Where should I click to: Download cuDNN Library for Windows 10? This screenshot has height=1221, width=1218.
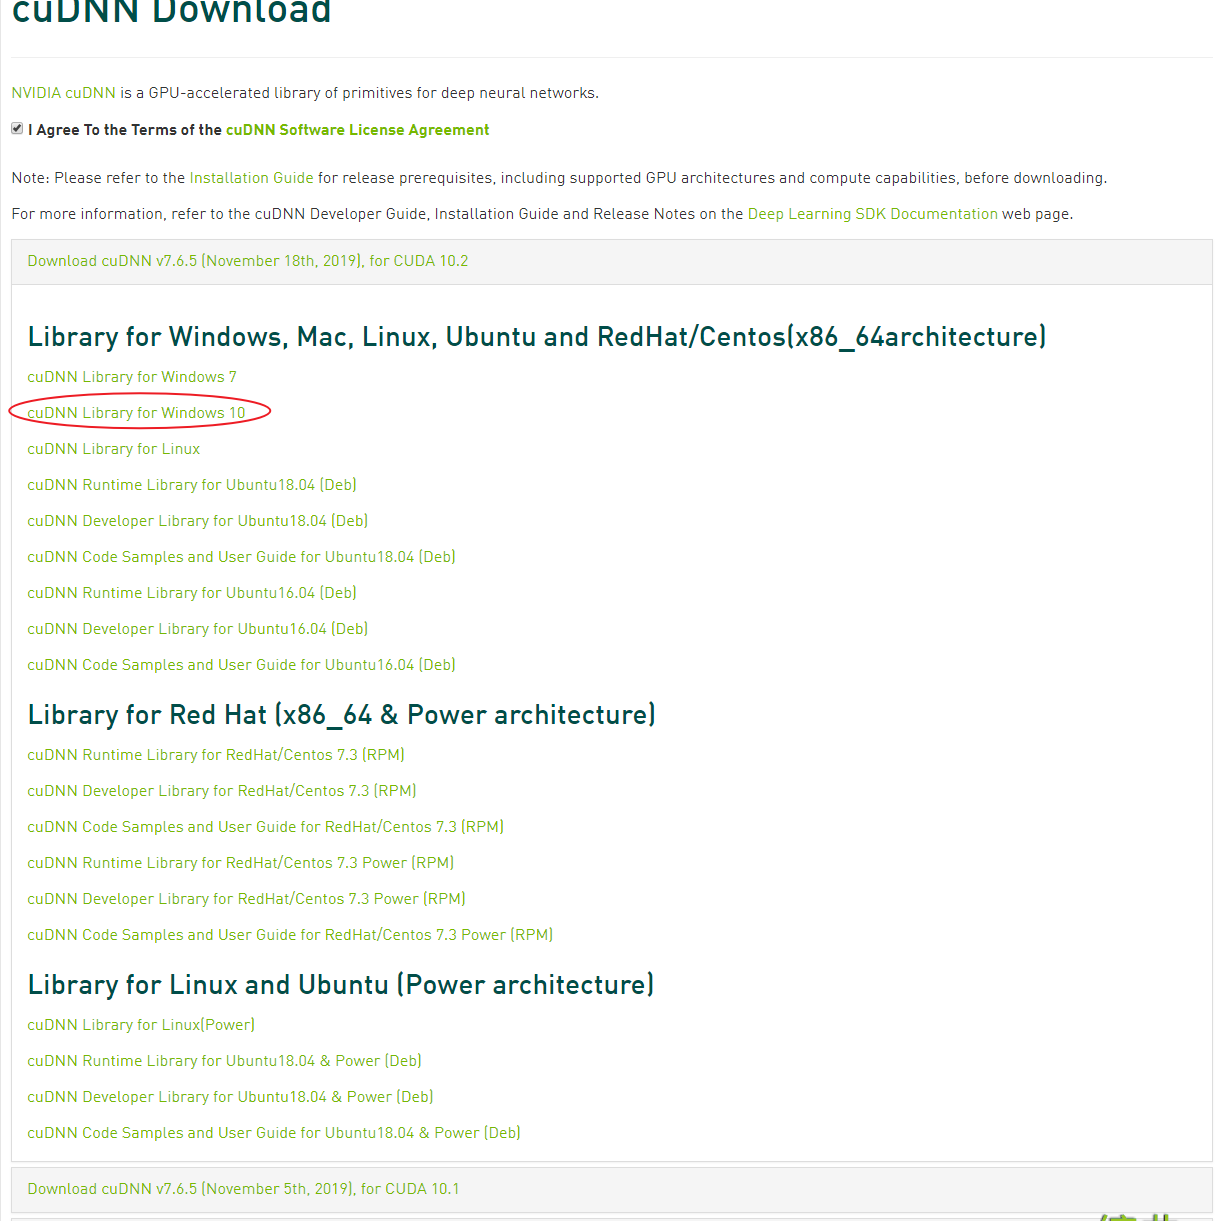(136, 413)
